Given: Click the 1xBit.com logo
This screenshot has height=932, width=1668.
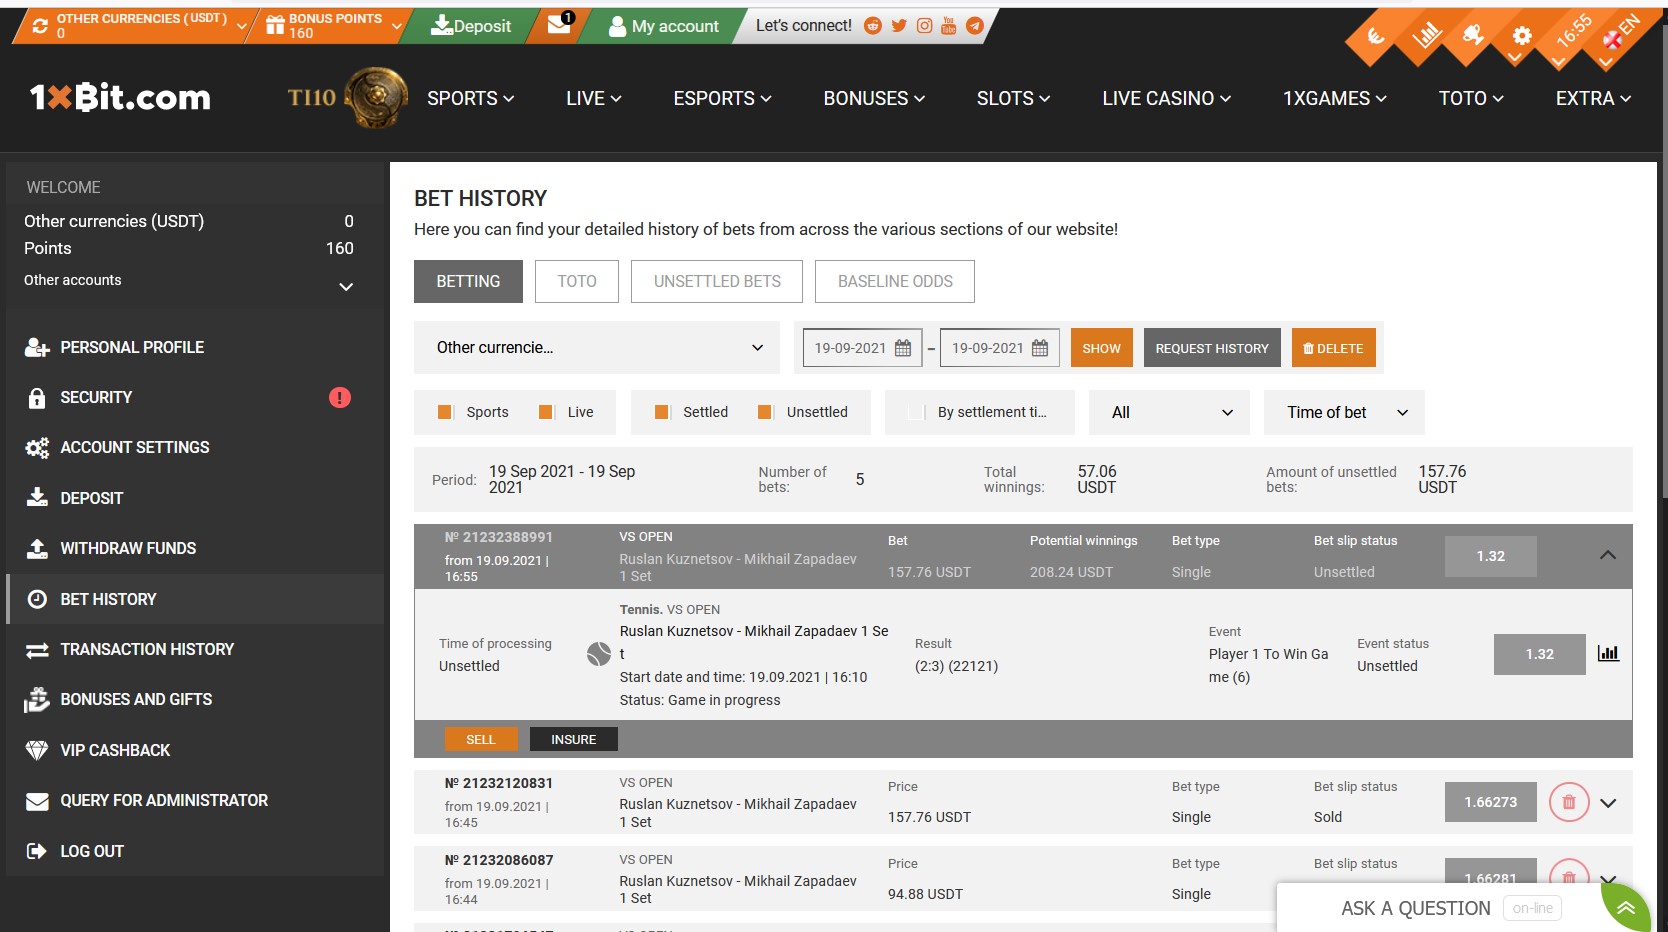Looking at the screenshot, I should click(x=120, y=97).
